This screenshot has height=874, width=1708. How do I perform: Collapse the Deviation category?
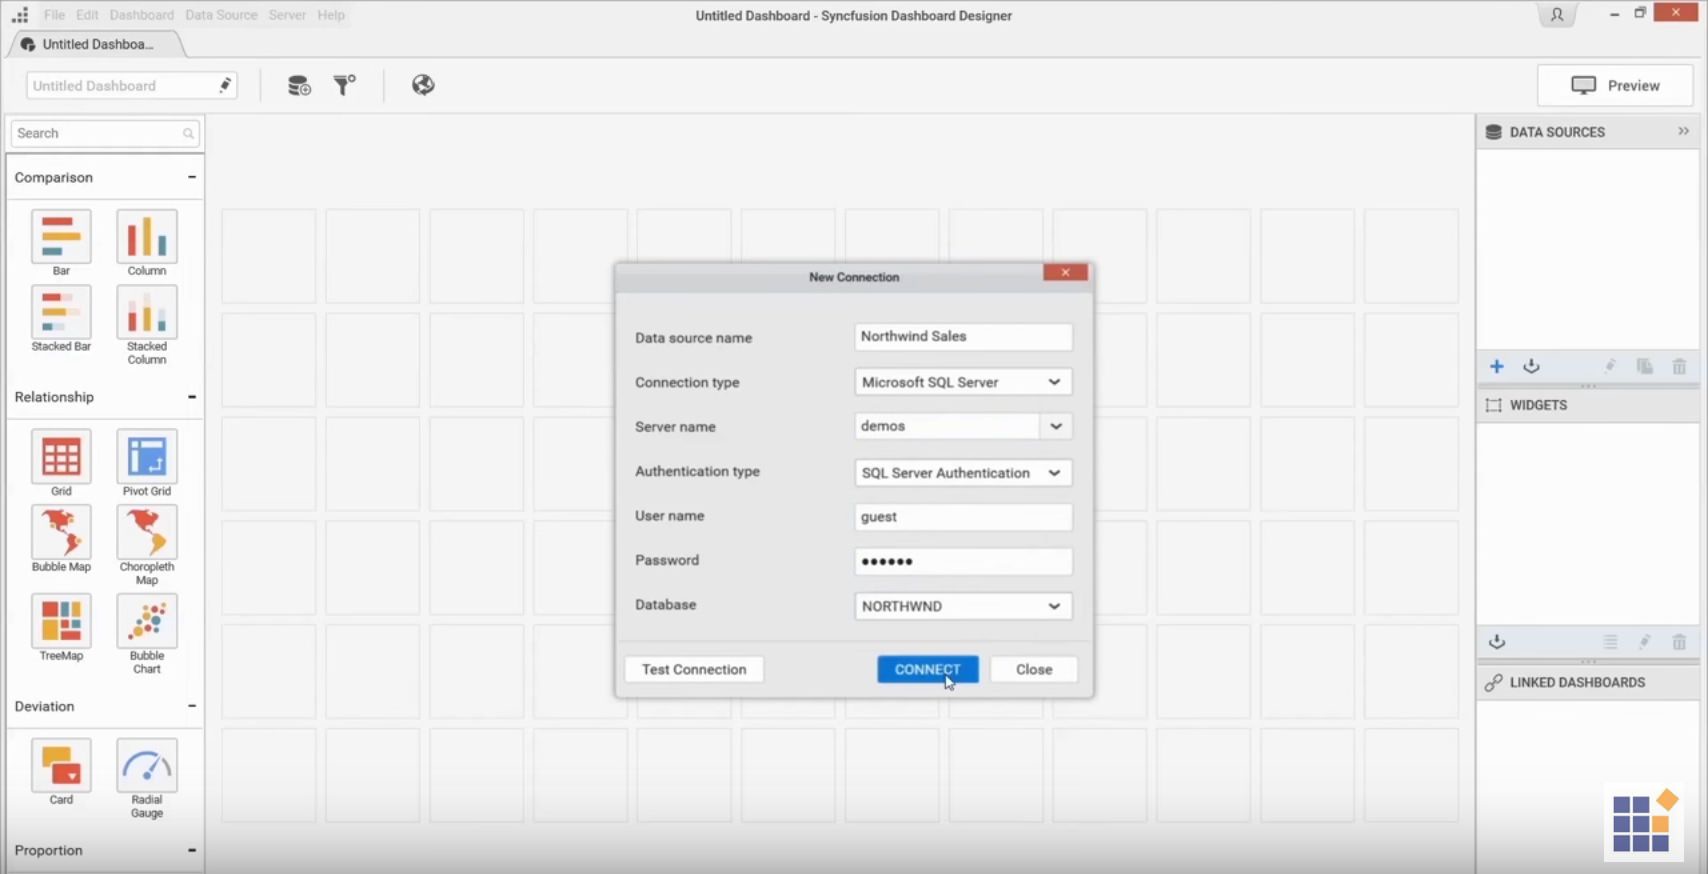192,706
